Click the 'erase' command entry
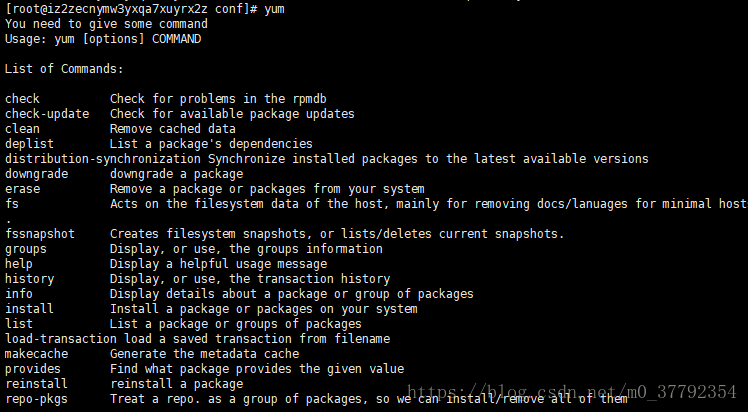Image resolution: width=748 pixels, height=412 pixels. [x=22, y=189]
